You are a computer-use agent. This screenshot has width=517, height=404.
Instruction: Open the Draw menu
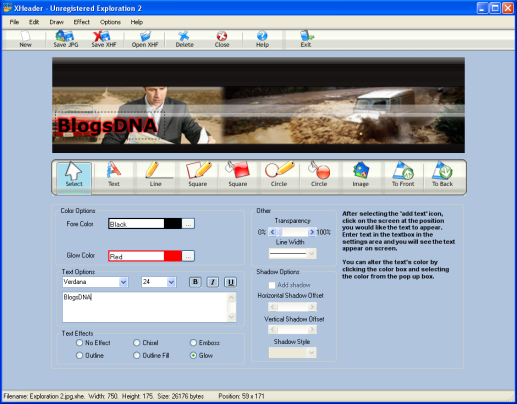coord(56,22)
